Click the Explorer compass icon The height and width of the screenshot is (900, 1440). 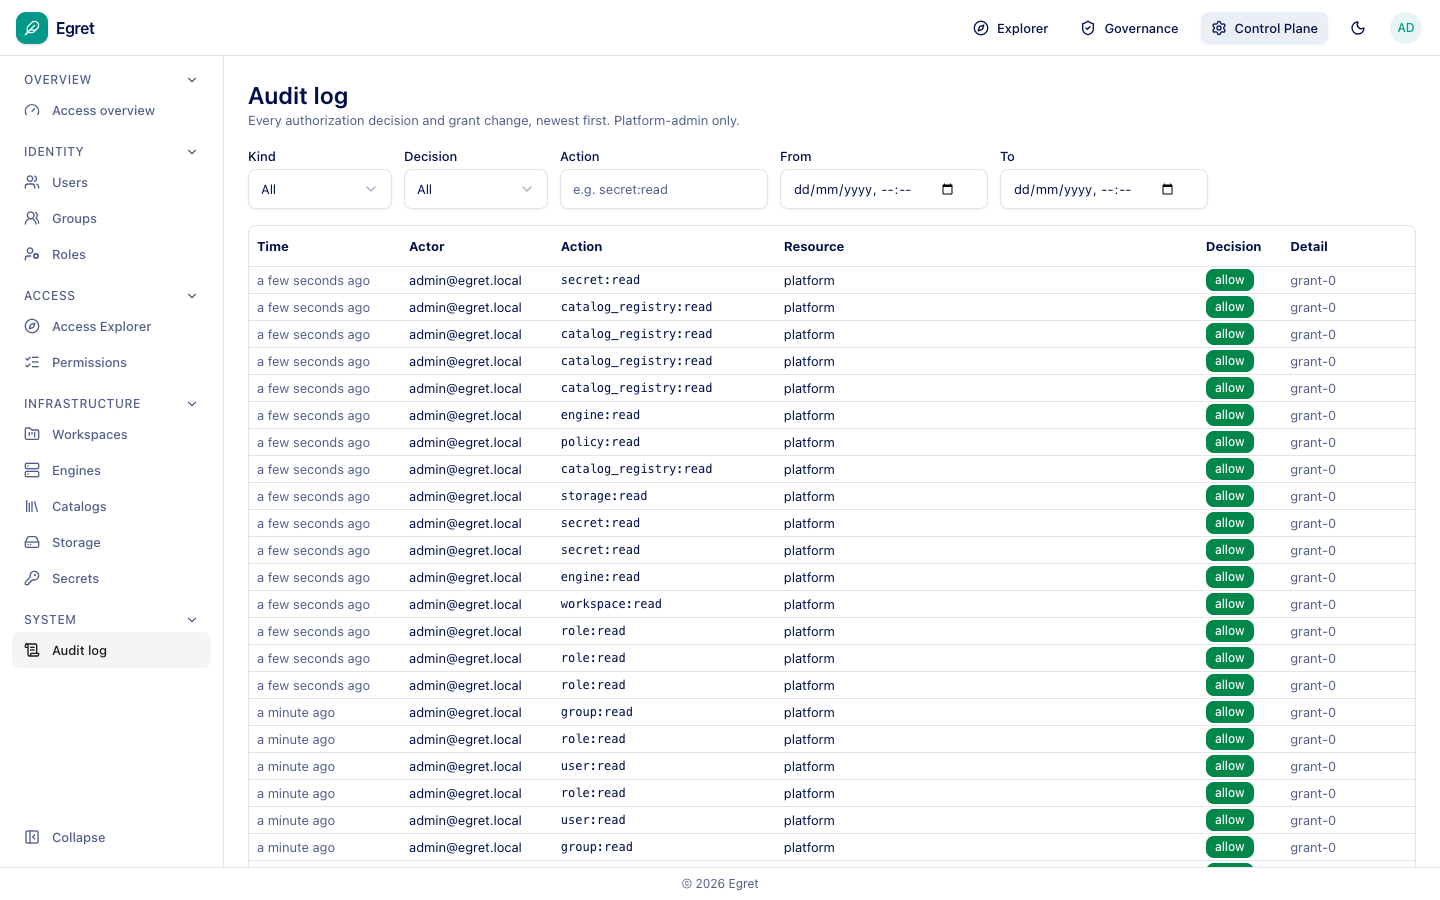[981, 28]
